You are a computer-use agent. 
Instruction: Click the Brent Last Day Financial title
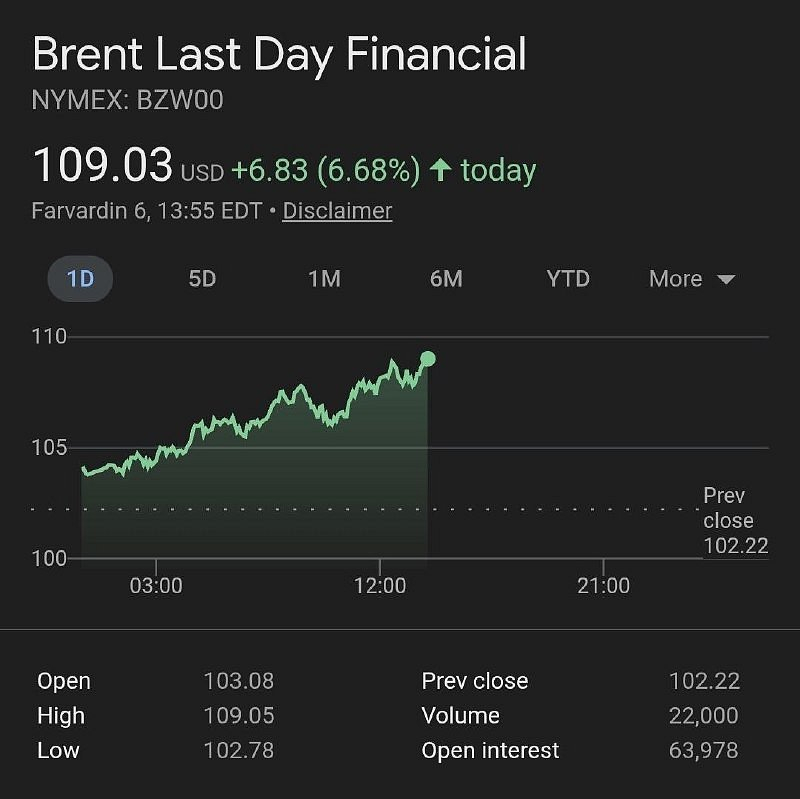279,54
